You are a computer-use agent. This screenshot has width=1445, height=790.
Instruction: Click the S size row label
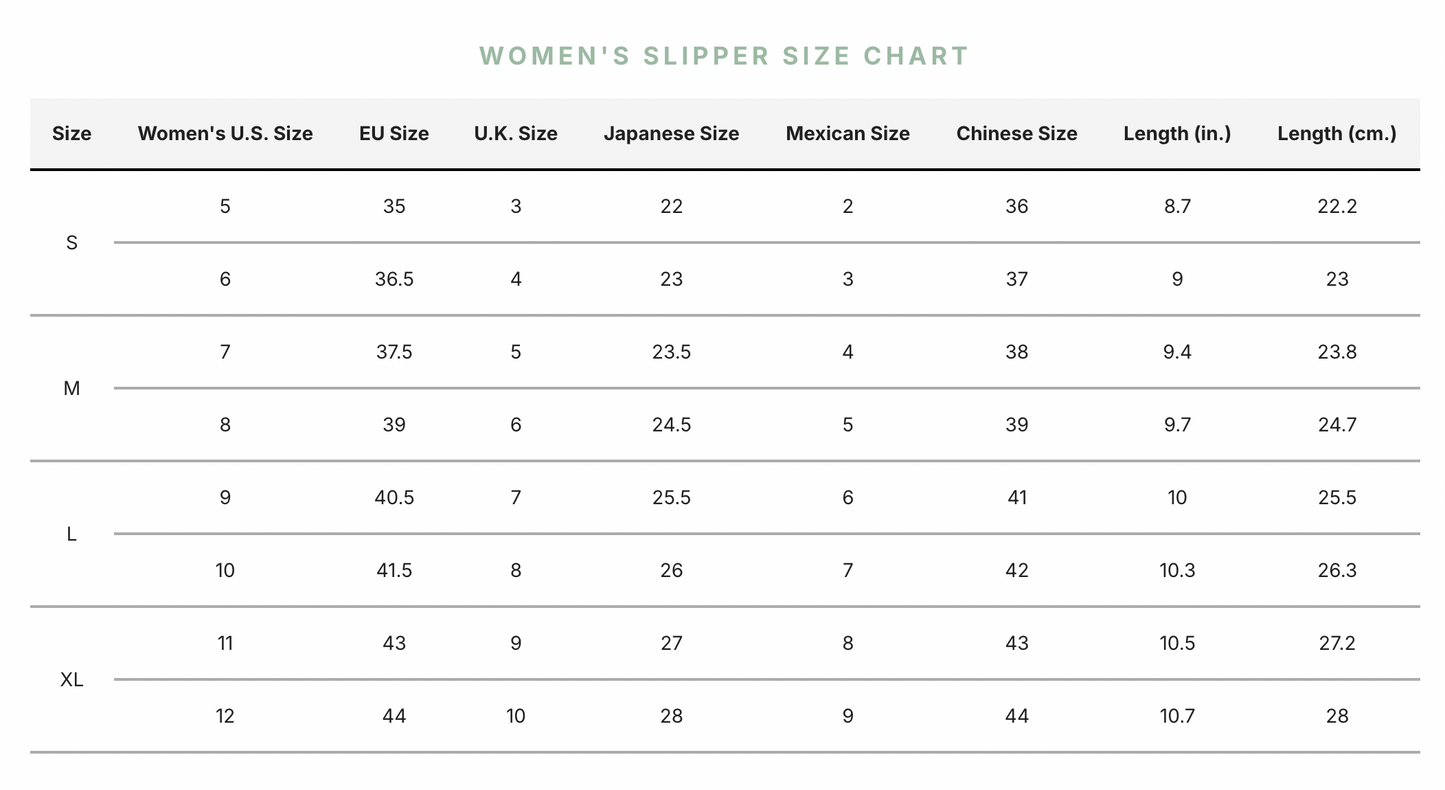click(x=72, y=243)
